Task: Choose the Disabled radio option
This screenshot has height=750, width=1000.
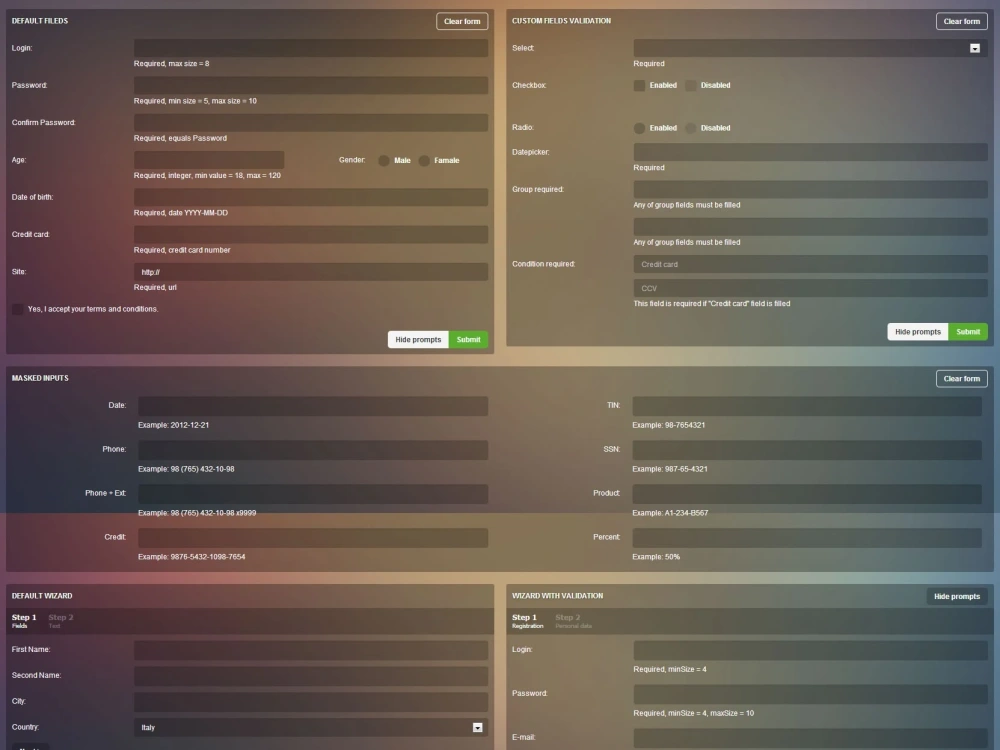Action: (690, 128)
